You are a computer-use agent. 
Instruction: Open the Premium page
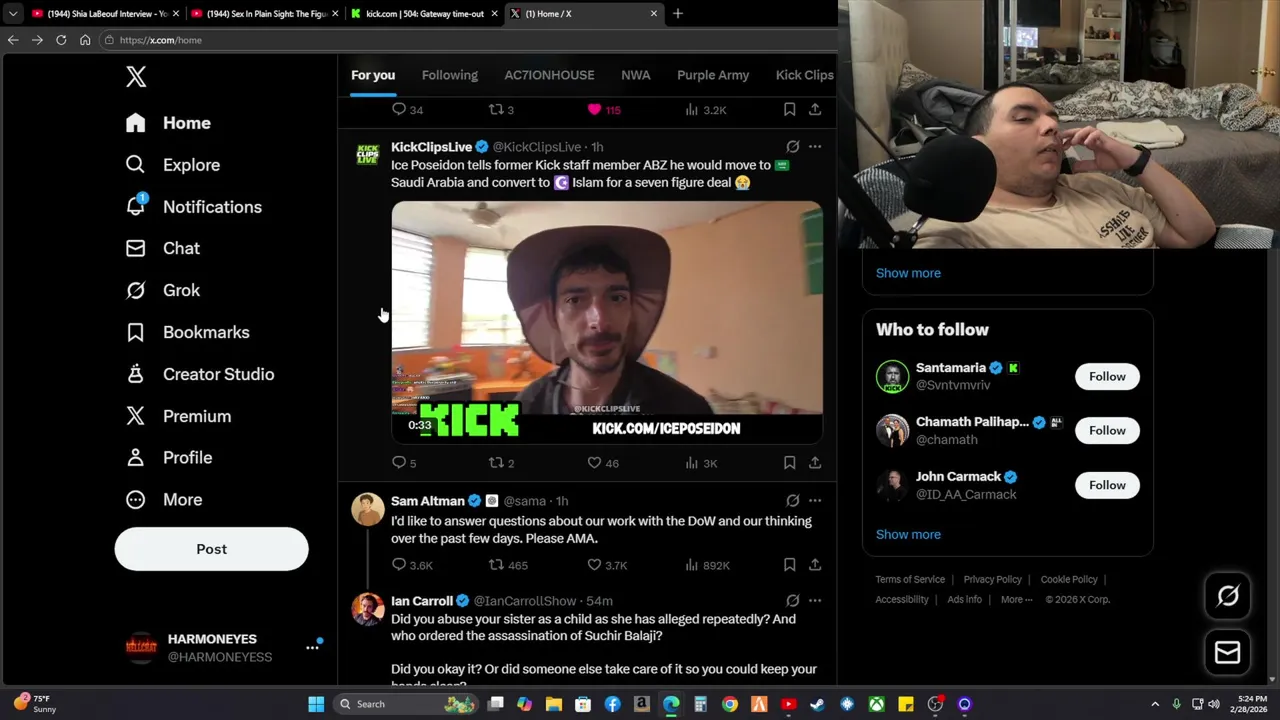coord(178,416)
